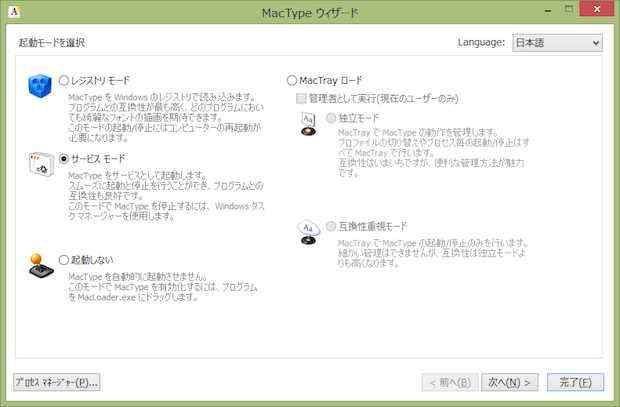Select the 互換性重視モード radio option
This screenshot has width=620, height=407.
pos(331,226)
